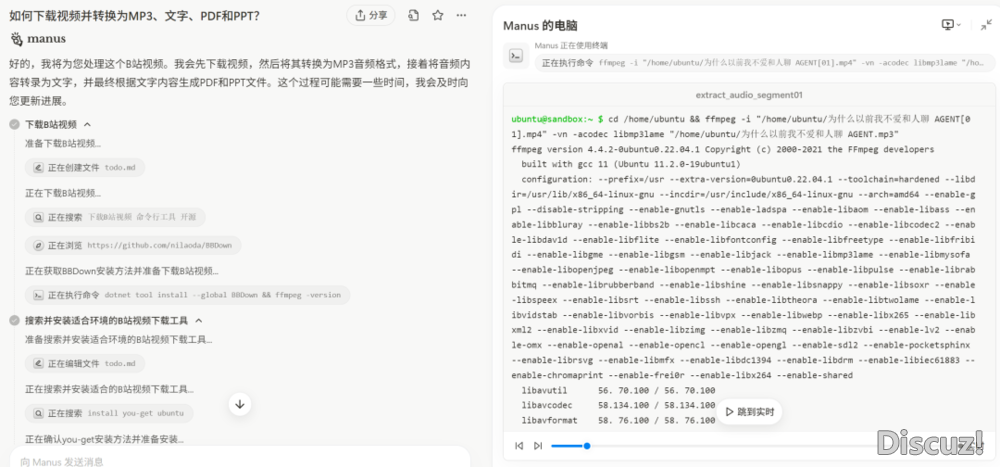Click the terminal icon beside Manus 正在使用终端
This screenshot has width=1000, height=467.
click(x=515, y=56)
